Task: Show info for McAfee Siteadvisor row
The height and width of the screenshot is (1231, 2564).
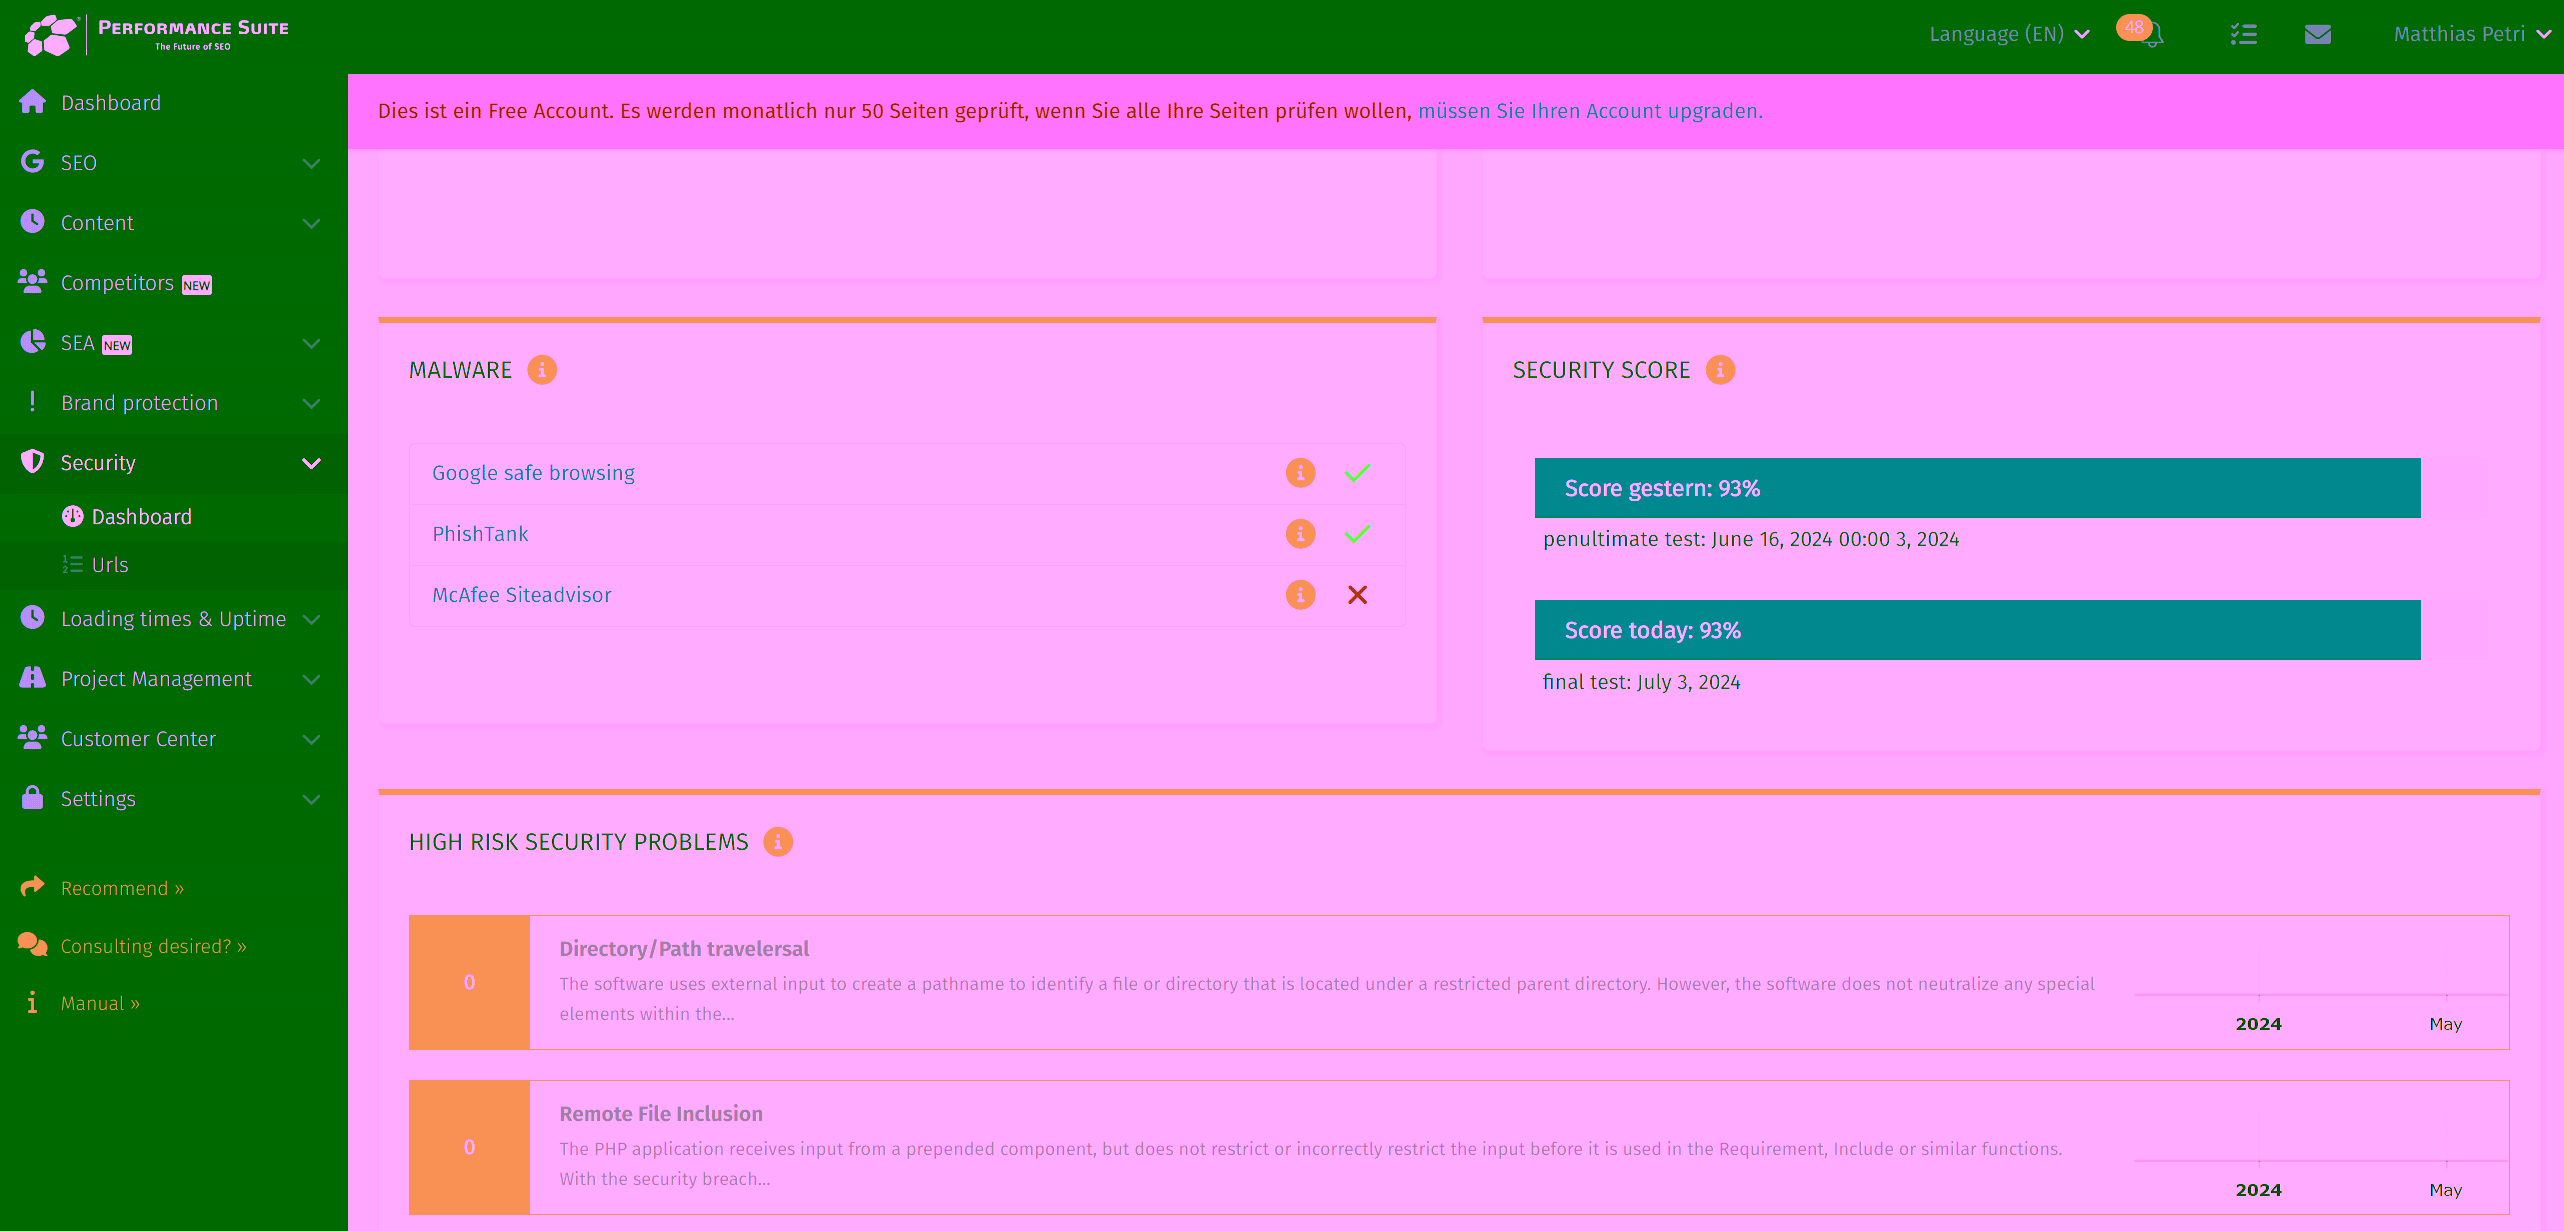Action: coord(1300,595)
